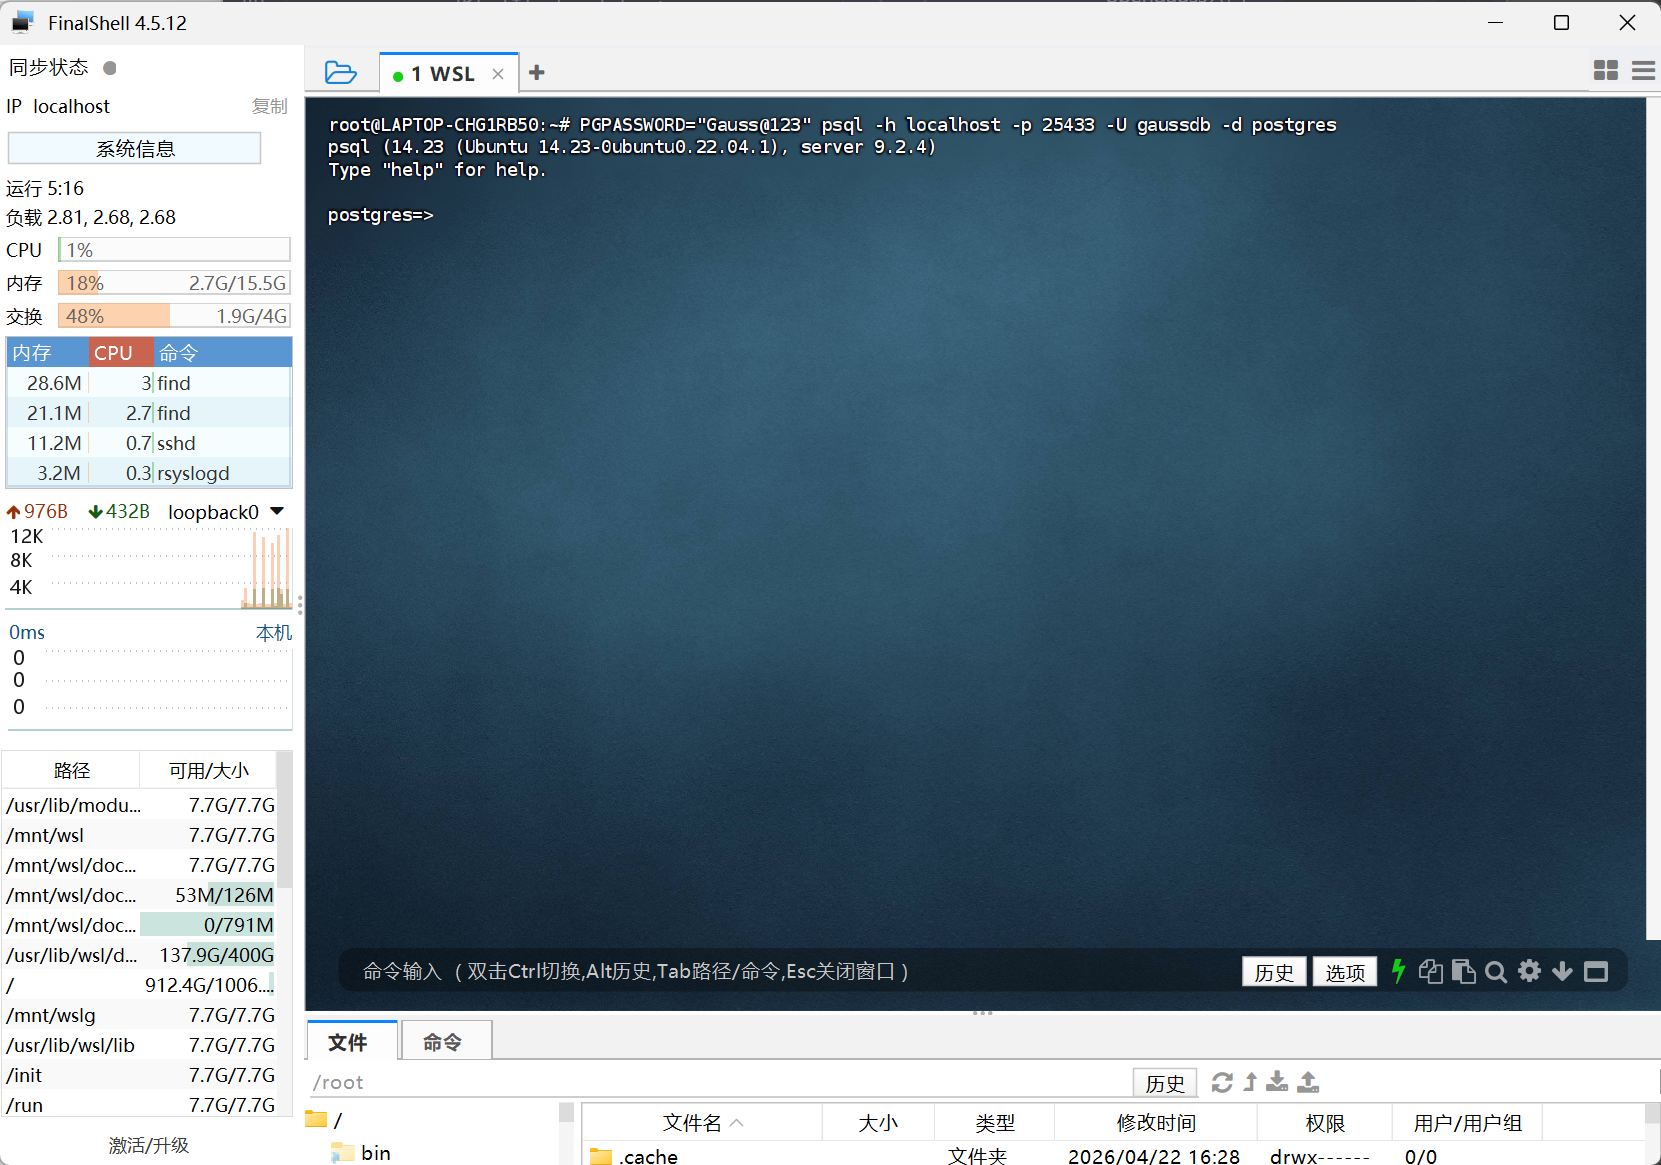Sort processes by 内存 column
Image resolution: width=1661 pixels, height=1165 pixels.
[48, 353]
